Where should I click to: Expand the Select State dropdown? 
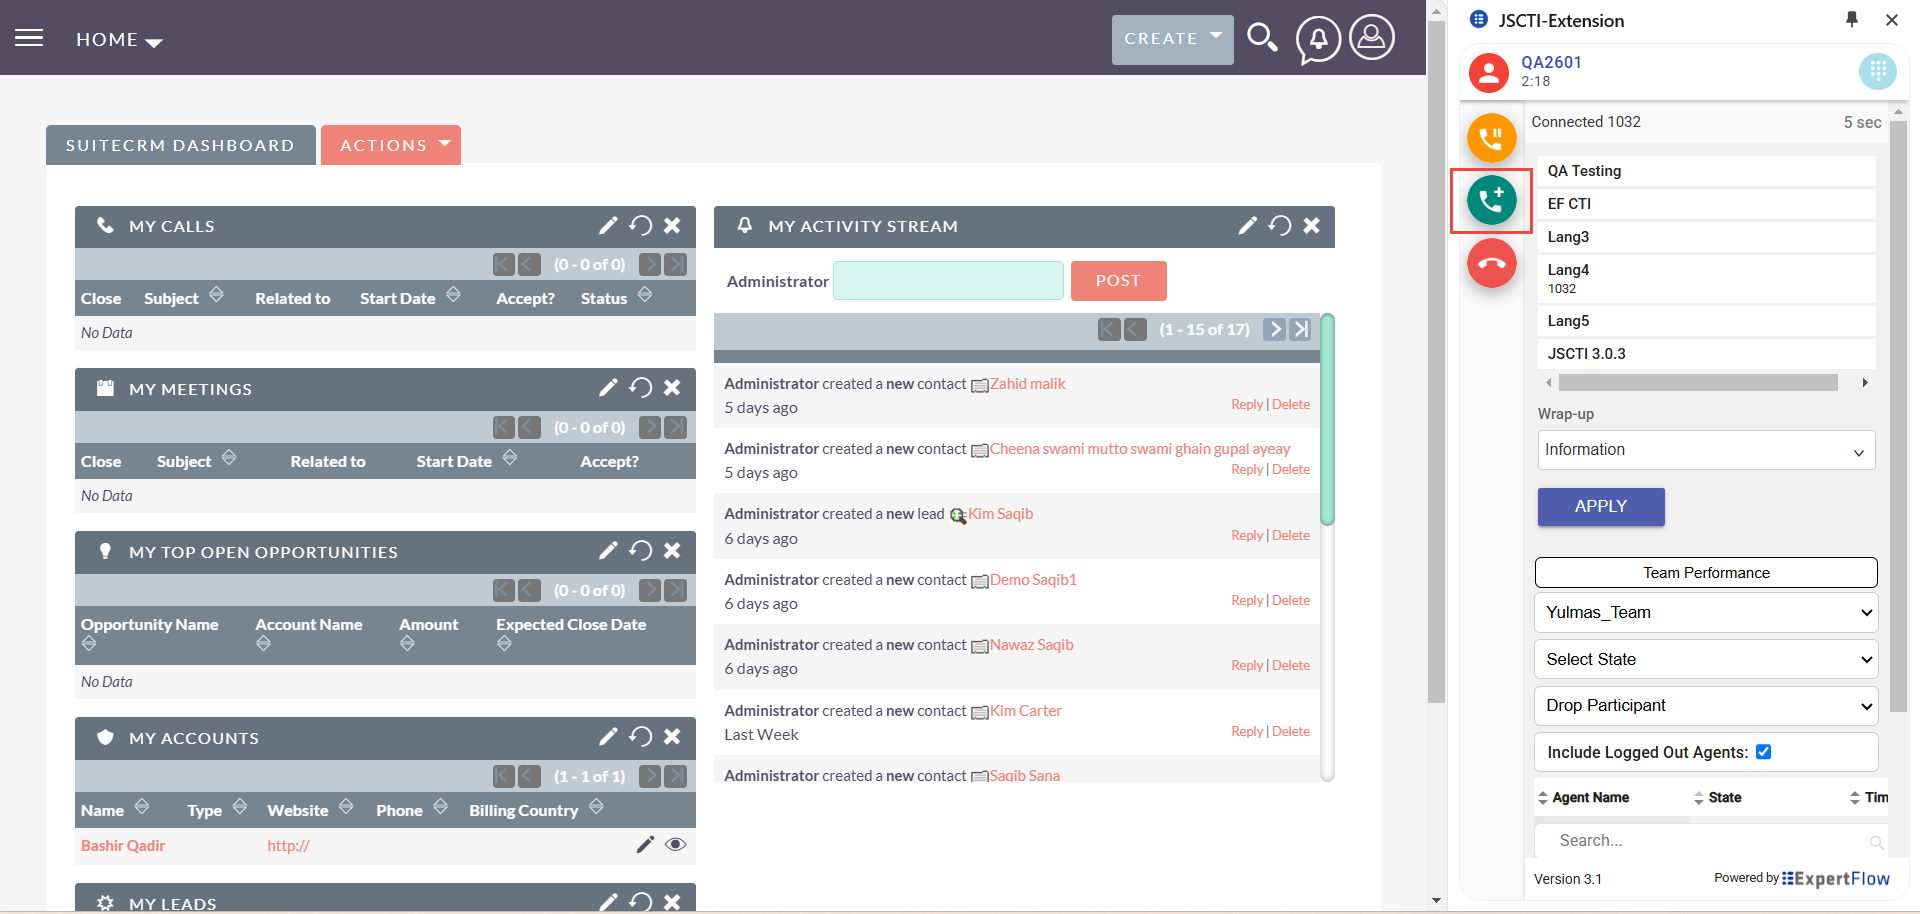1705,660
